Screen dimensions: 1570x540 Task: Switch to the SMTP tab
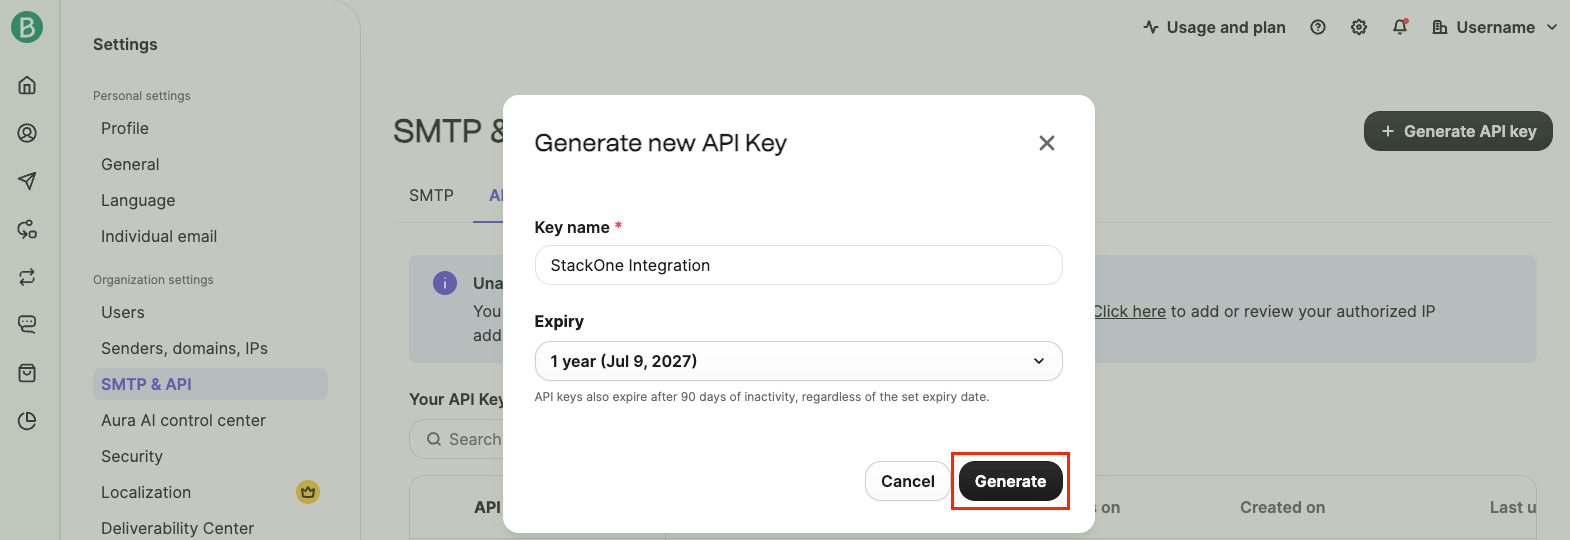[431, 195]
